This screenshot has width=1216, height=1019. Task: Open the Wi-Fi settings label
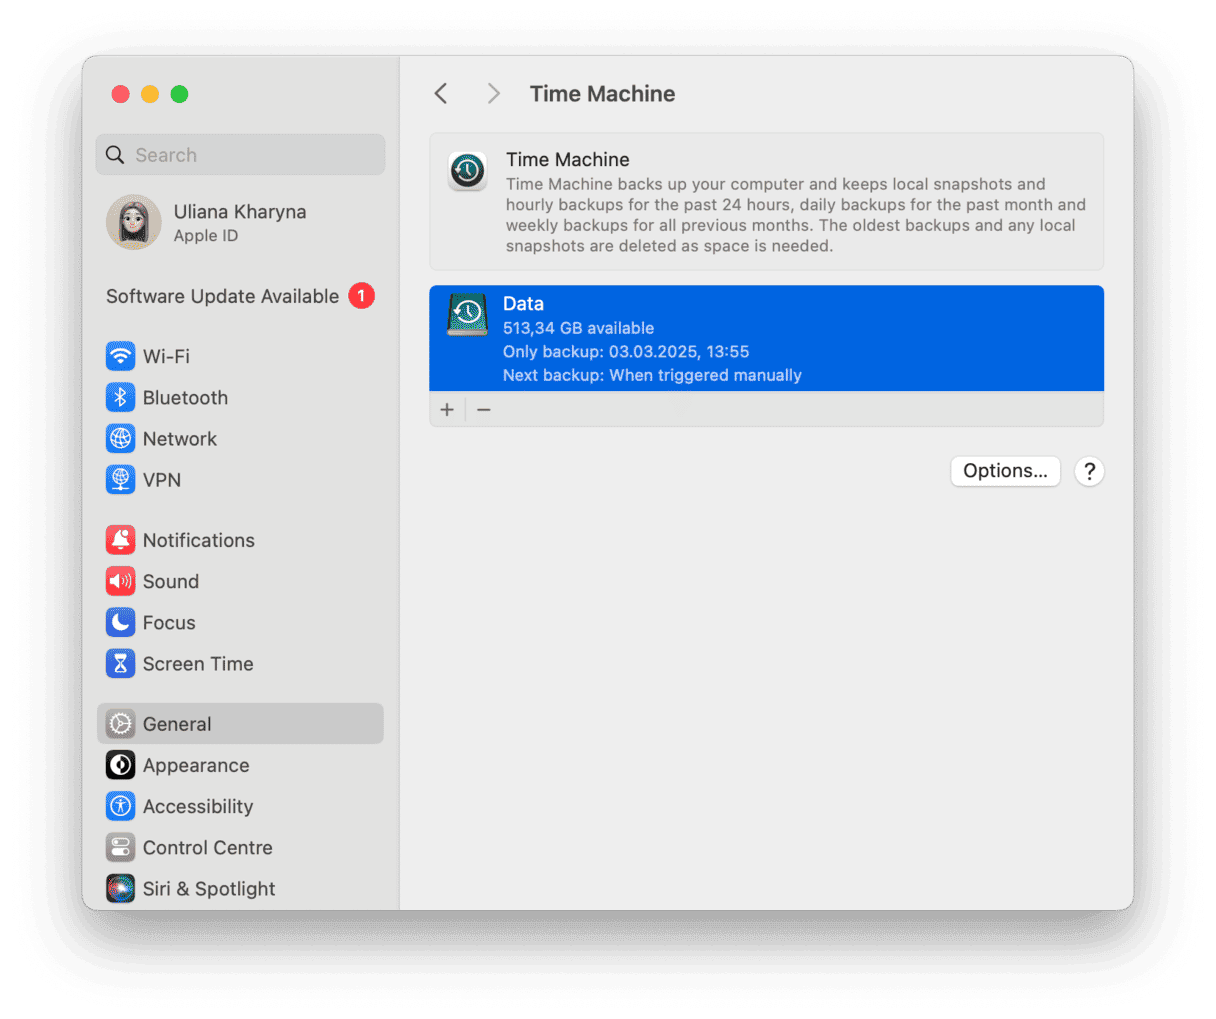[166, 356]
